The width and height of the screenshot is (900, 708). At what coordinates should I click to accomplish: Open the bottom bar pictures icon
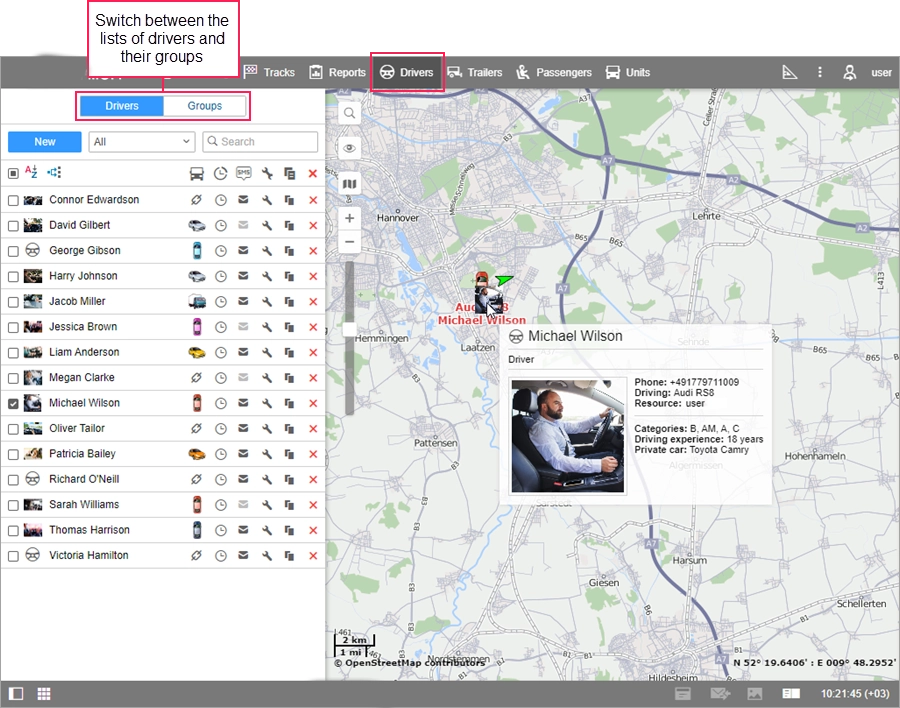point(755,694)
